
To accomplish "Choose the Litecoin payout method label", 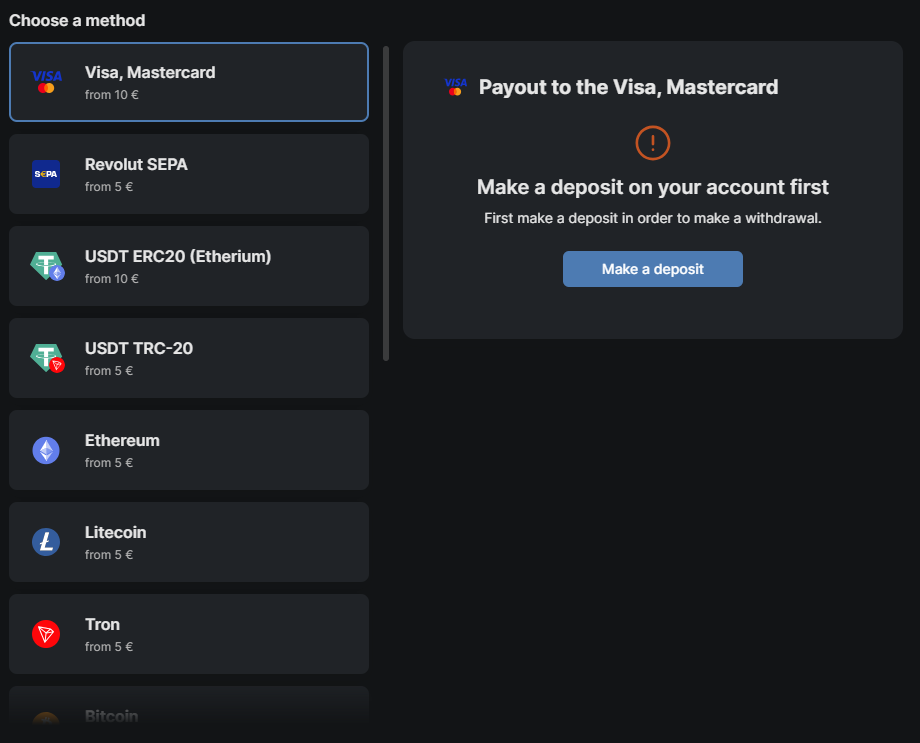I will tap(115, 532).
